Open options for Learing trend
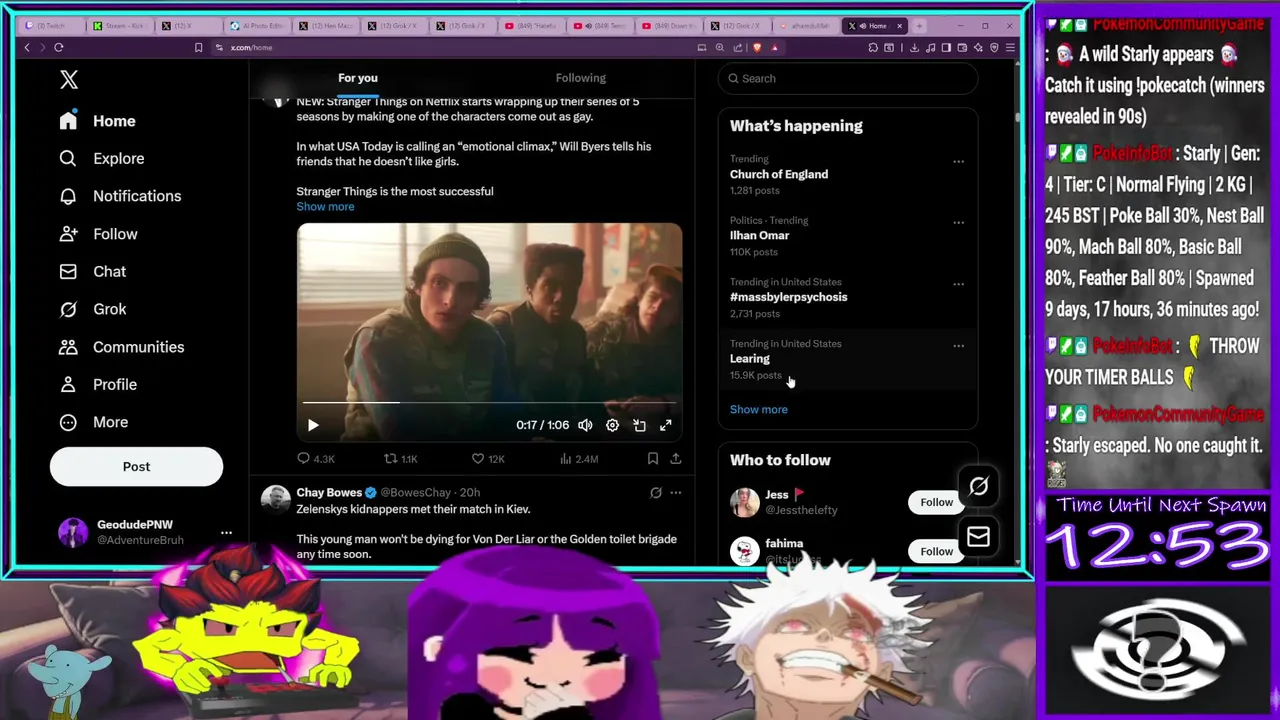Viewport: 1280px width, 720px height. click(x=958, y=346)
